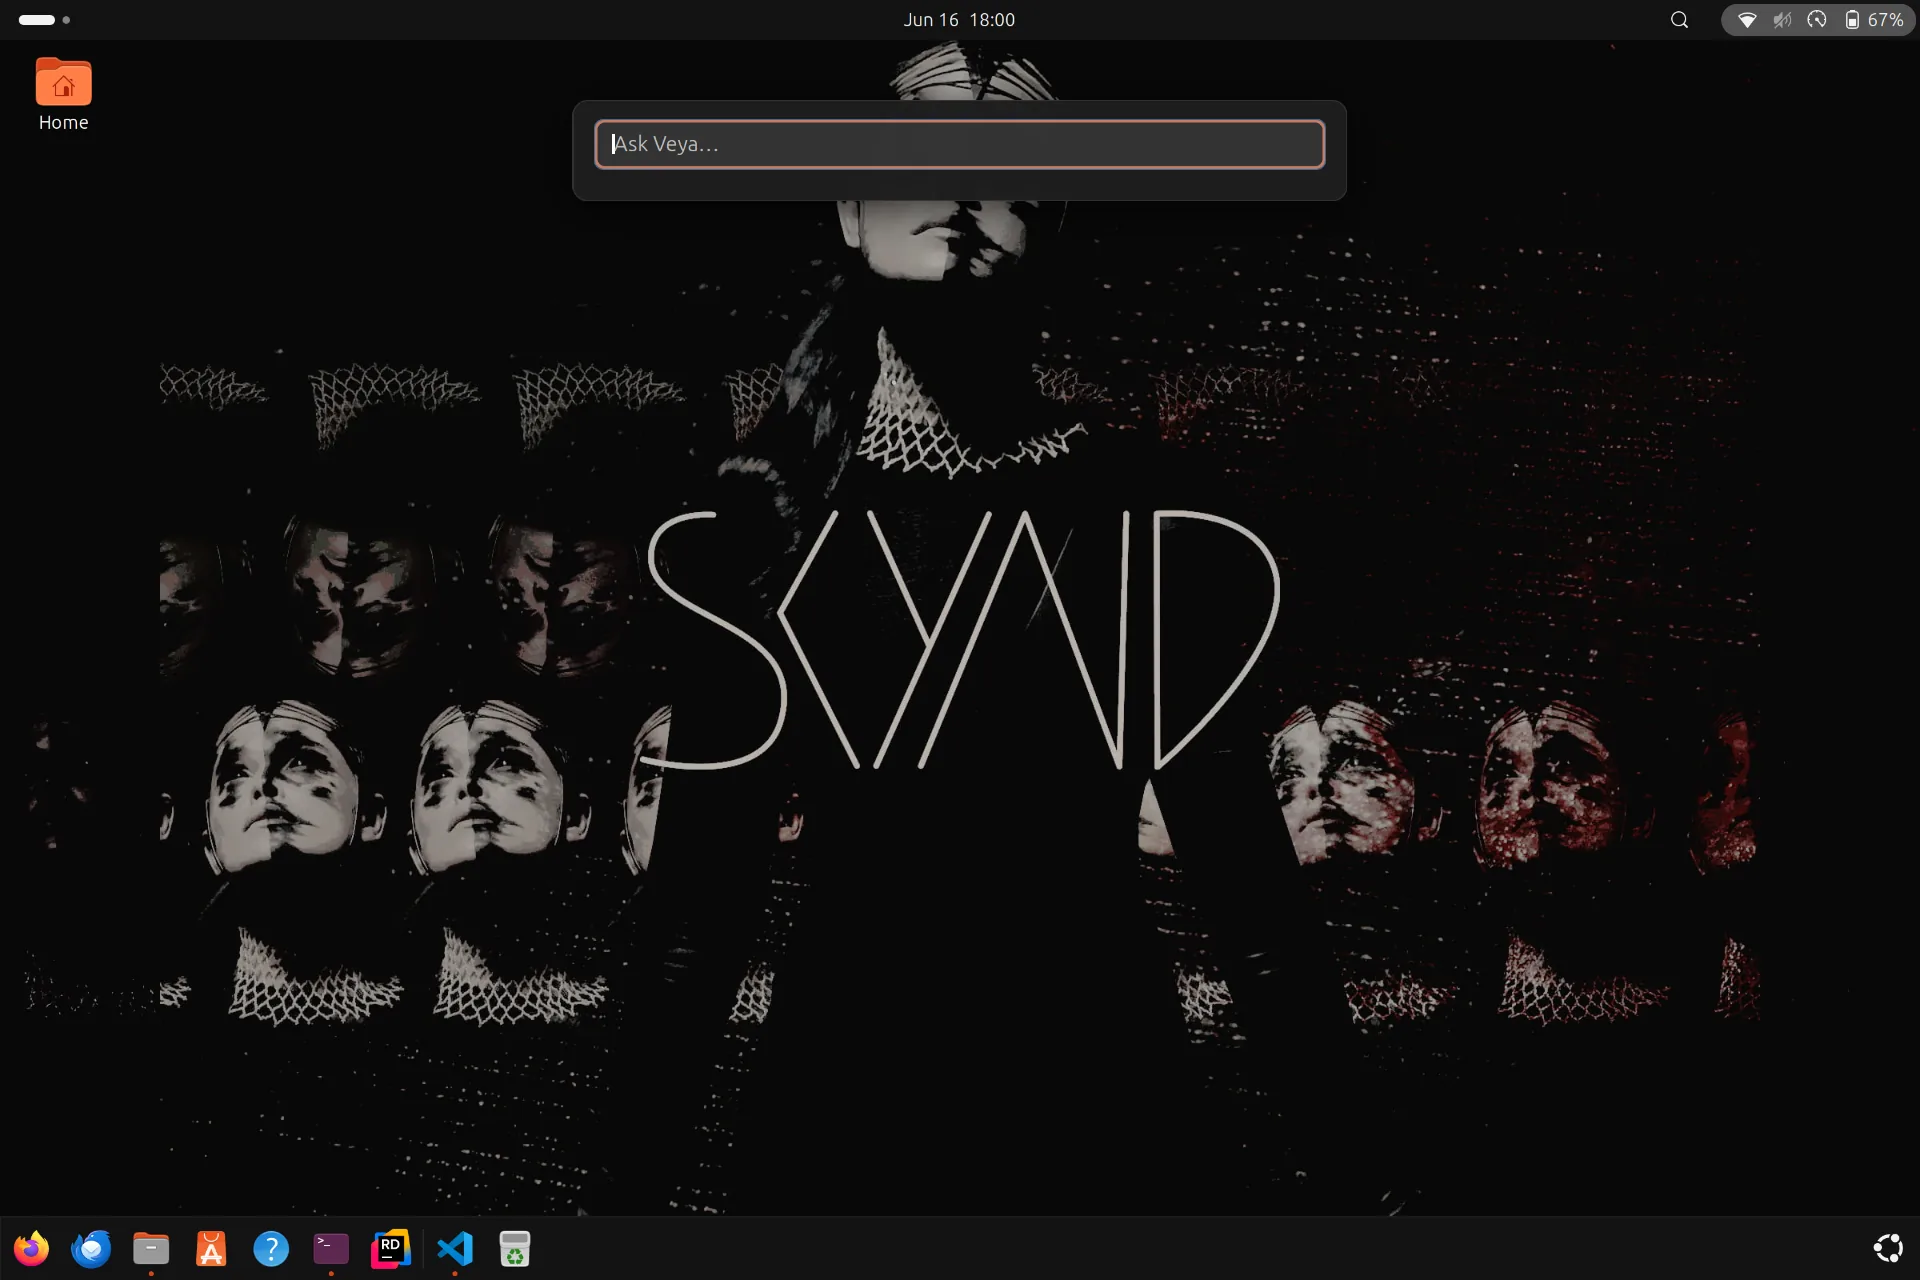Open the Help icon in dock

tap(271, 1248)
